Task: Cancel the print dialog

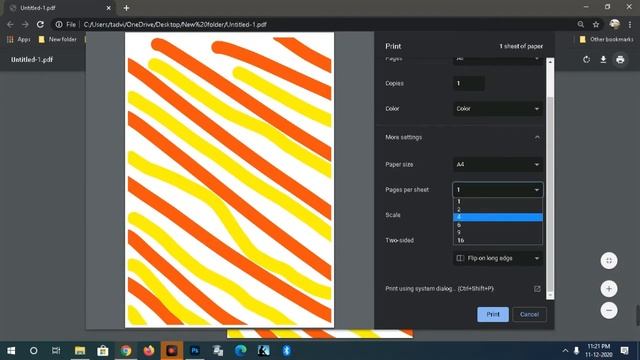Action: click(x=529, y=314)
